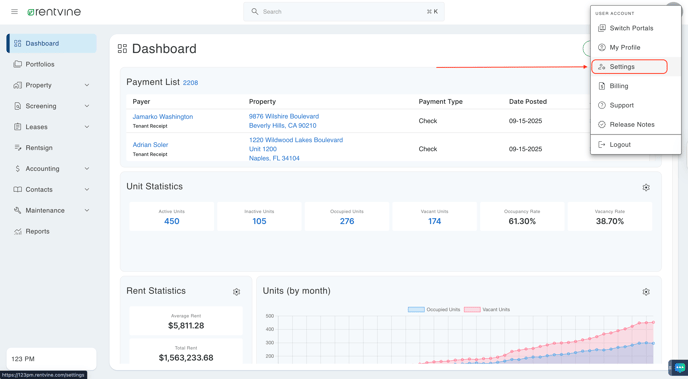Toggle Occupied Units legend swatch
Screen dimensions: 688x379
tap(416, 309)
